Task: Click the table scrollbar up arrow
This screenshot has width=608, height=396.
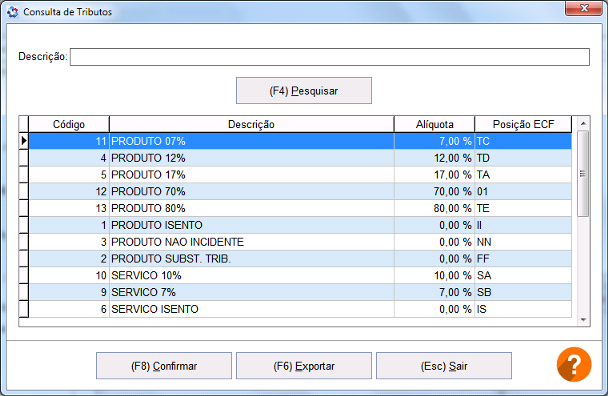Action: [583, 123]
